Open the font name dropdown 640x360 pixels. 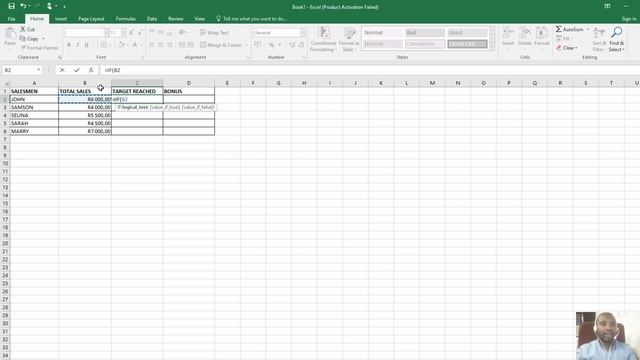(x=106, y=32)
